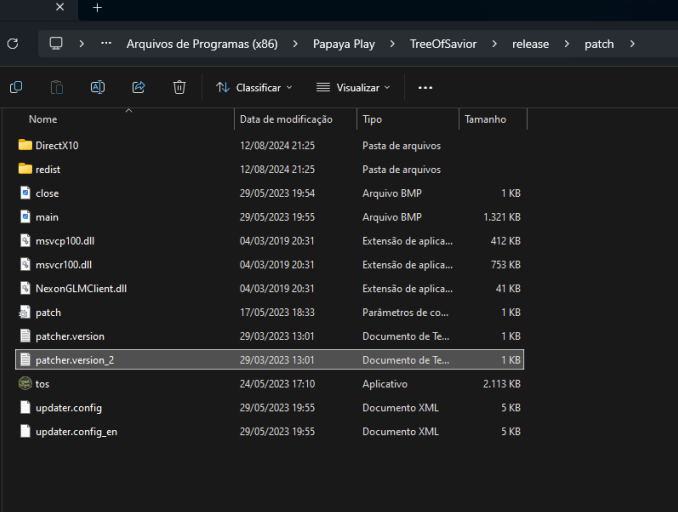Expand chevron after TreeOfSavior breadcrumb
The height and width of the screenshot is (512, 678).
[x=494, y=44]
